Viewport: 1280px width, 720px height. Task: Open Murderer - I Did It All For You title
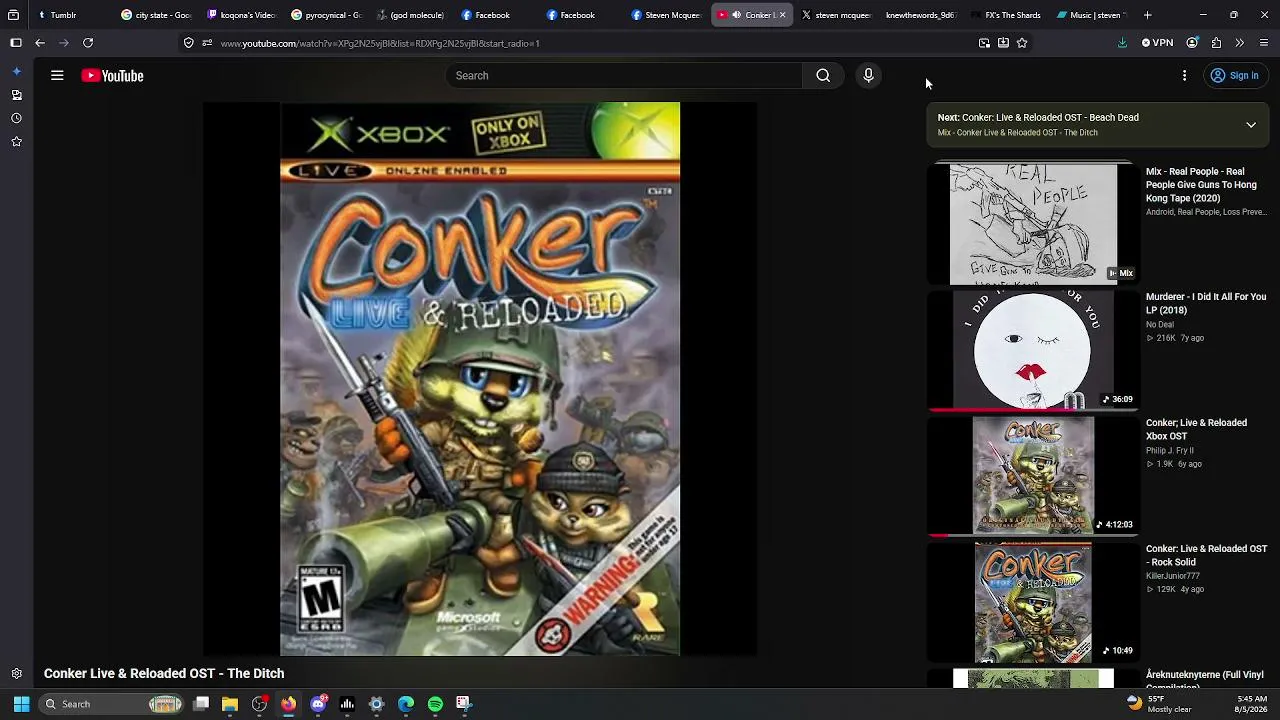coord(1205,303)
